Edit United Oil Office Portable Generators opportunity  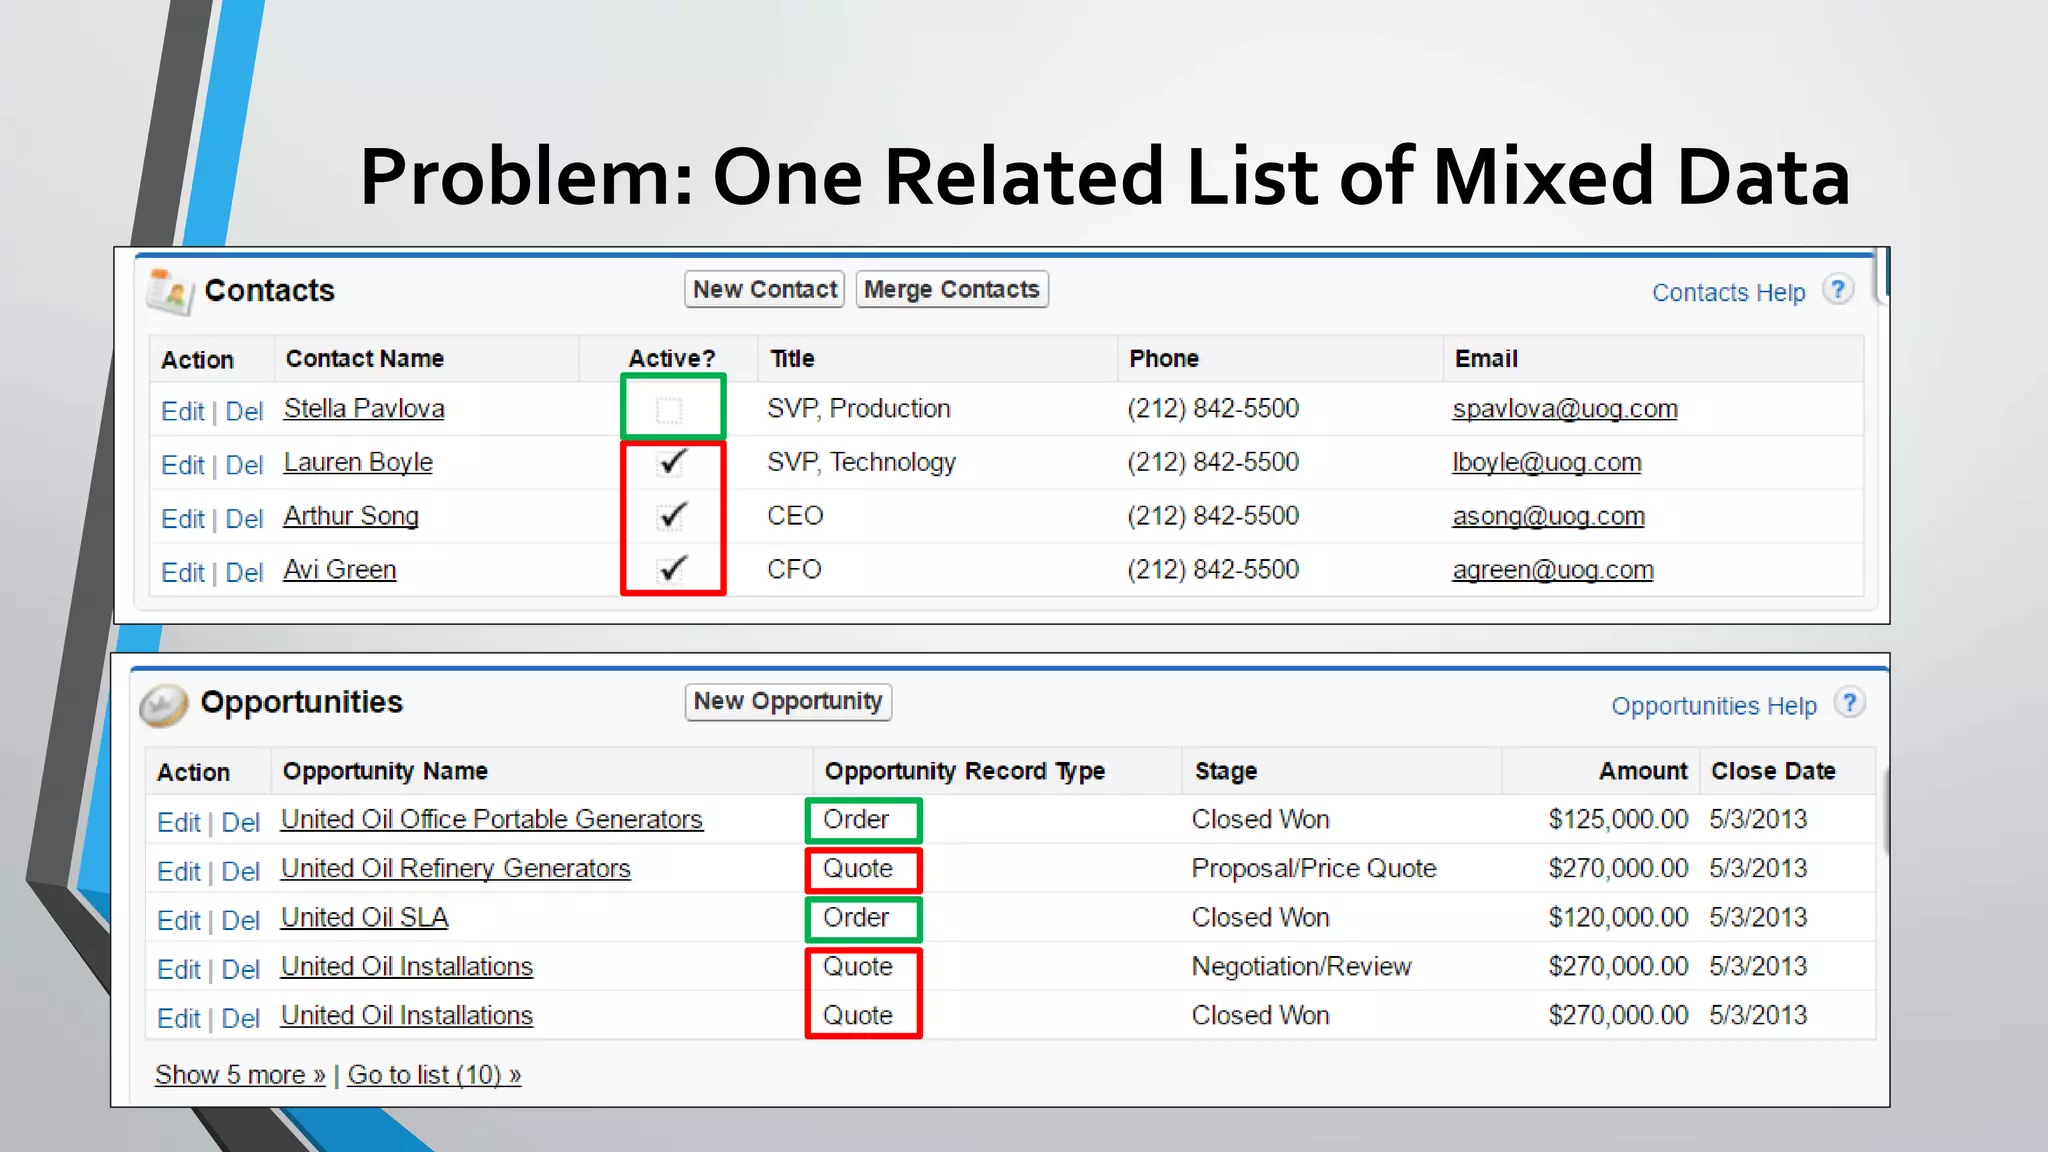click(x=179, y=823)
